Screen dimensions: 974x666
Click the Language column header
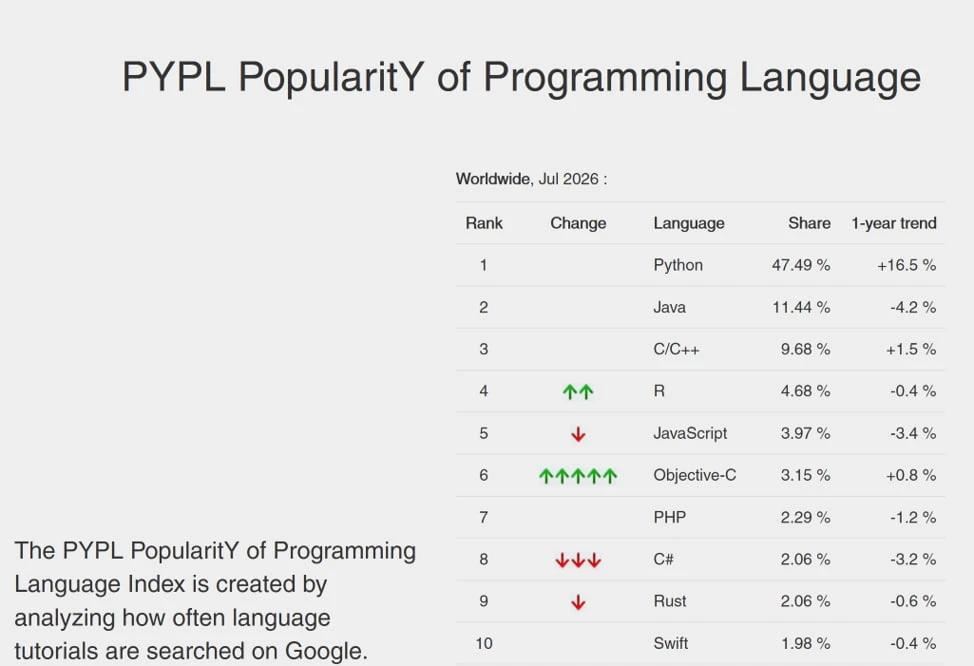(x=689, y=223)
